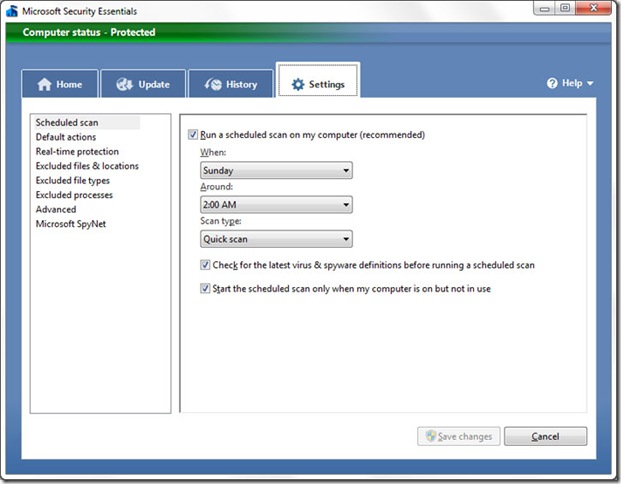Uncheck Run a scheduled scan on my computer
The height and width of the screenshot is (484, 621).
tap(193, 135)
